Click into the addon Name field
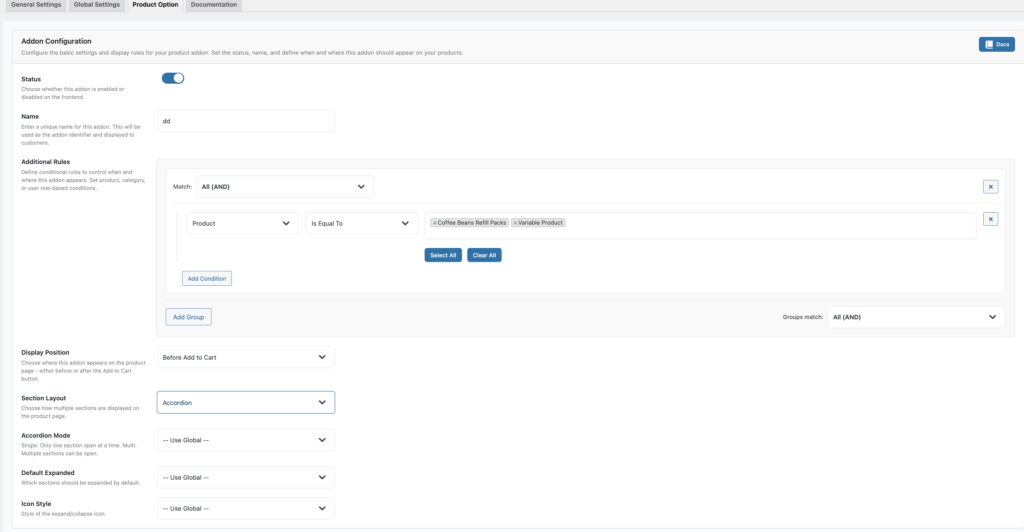 pyautogui.click(x=246, y=121)
